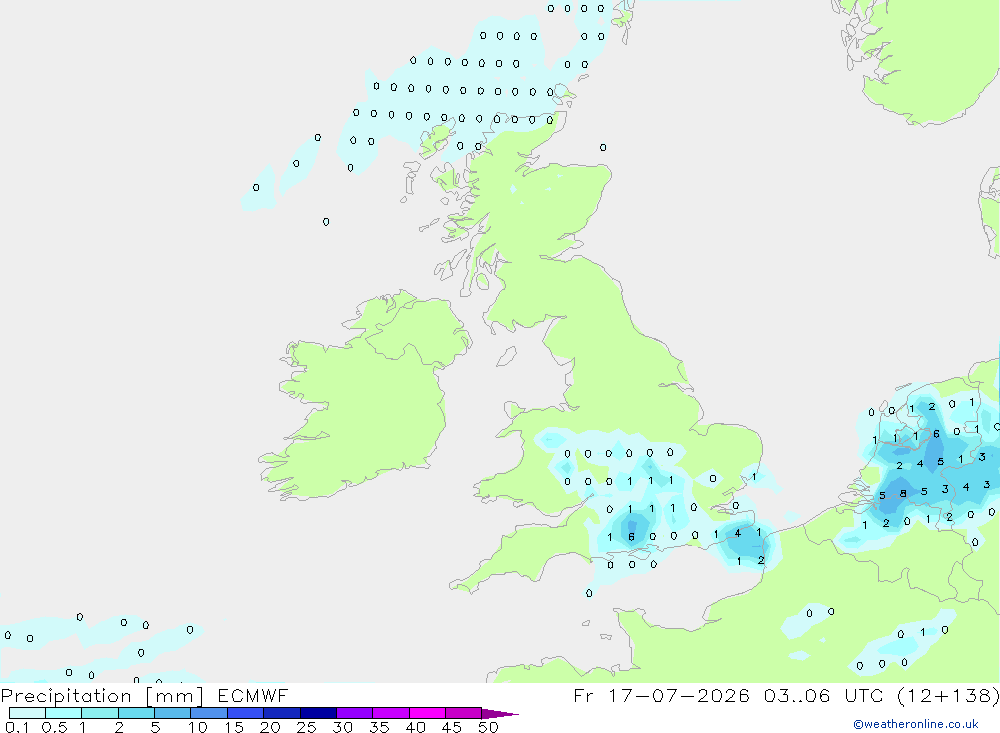Click the 15–20 mm blue legend segment
The width and height of the screenshot is (1000, 733).
coord(245,713)
